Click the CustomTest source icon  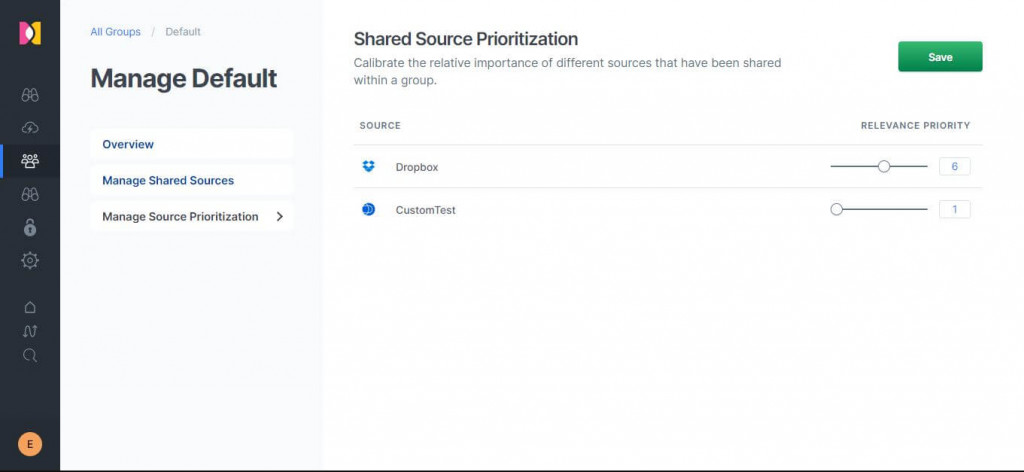coord(369,210)
